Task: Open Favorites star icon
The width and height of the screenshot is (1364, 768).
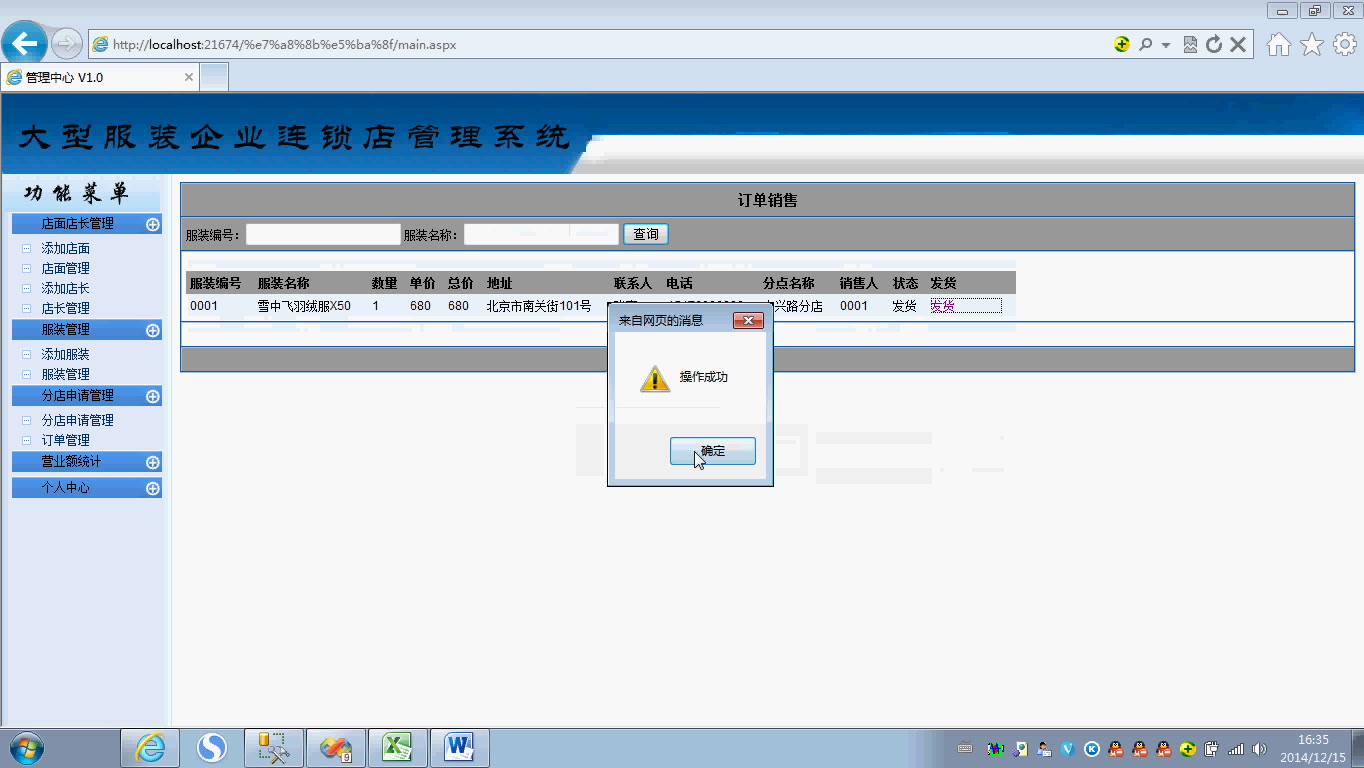Action: (1312, 44)
